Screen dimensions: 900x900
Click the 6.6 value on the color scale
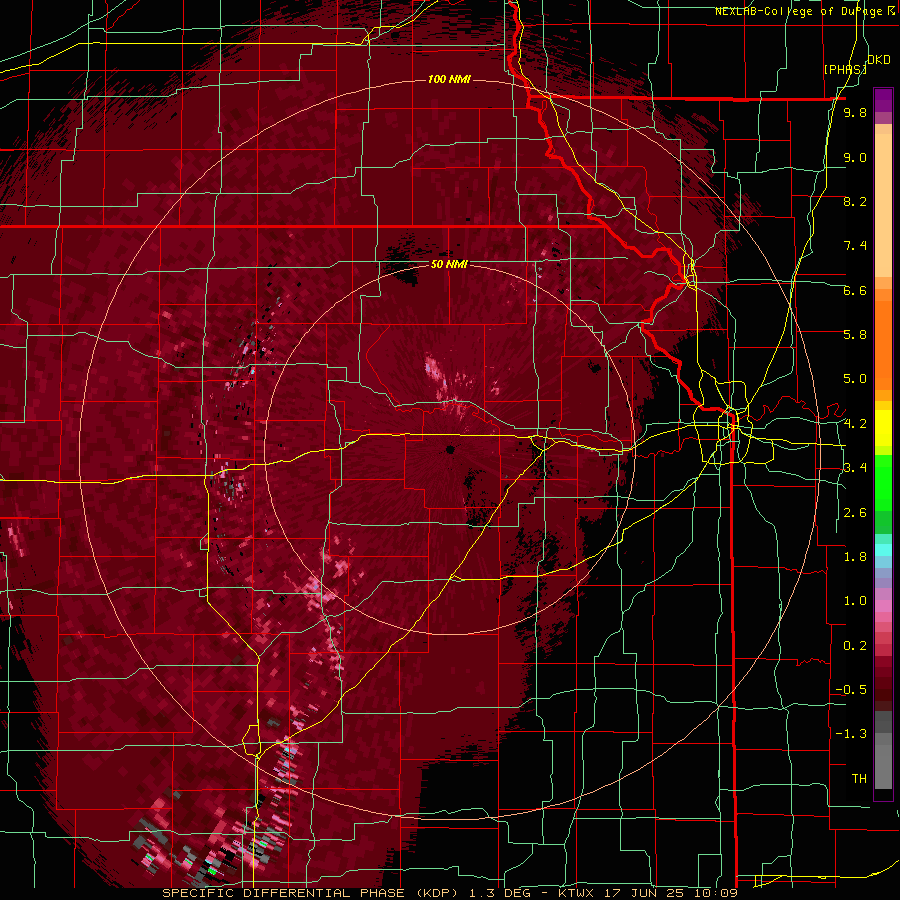pos(855,290)
